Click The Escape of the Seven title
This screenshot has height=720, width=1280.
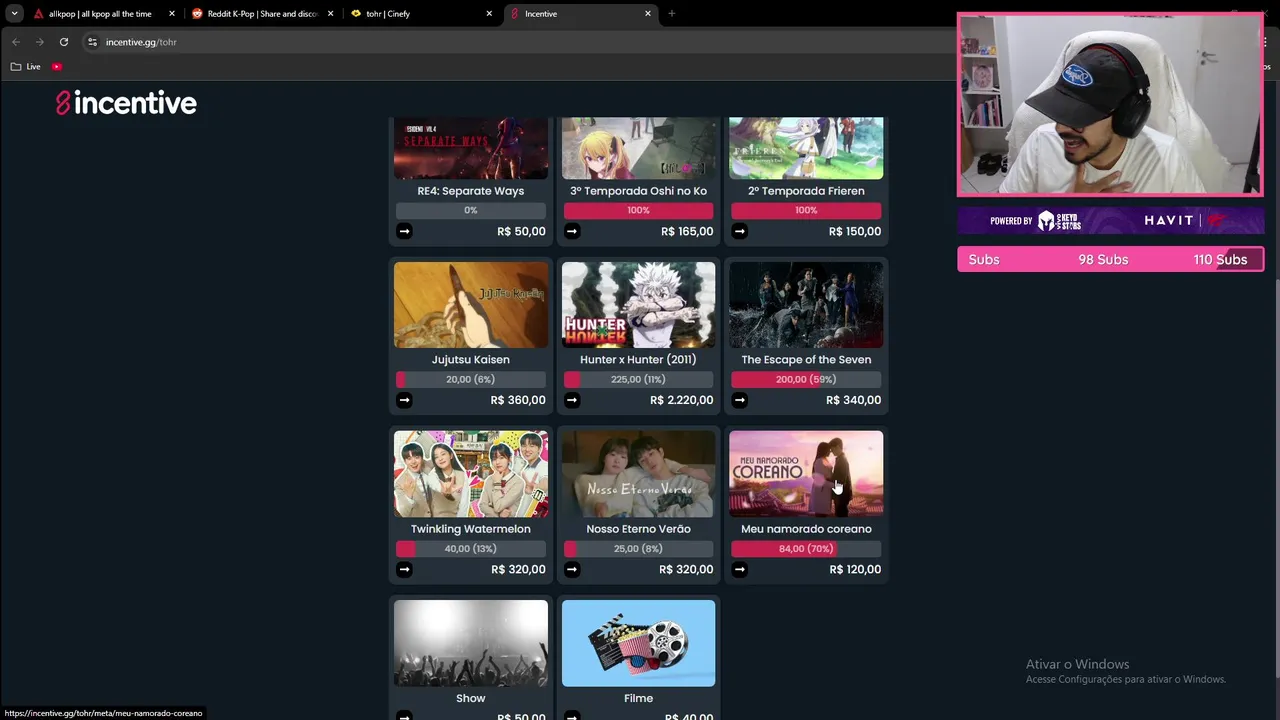[806, 360]
